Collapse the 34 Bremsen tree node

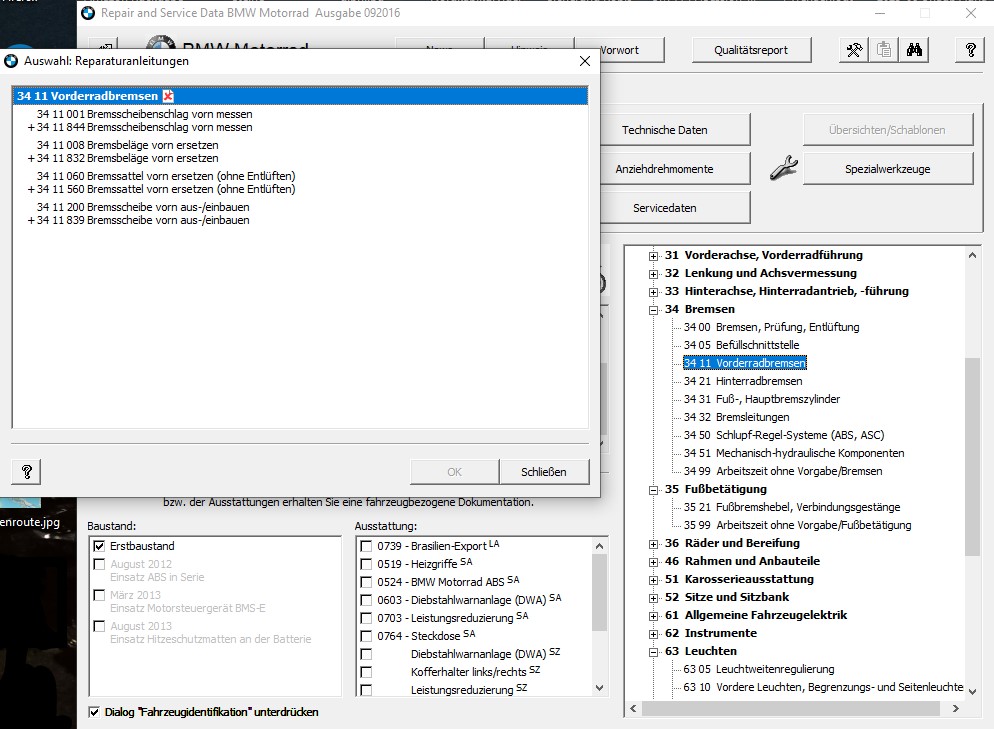click(x=653, y=310)
